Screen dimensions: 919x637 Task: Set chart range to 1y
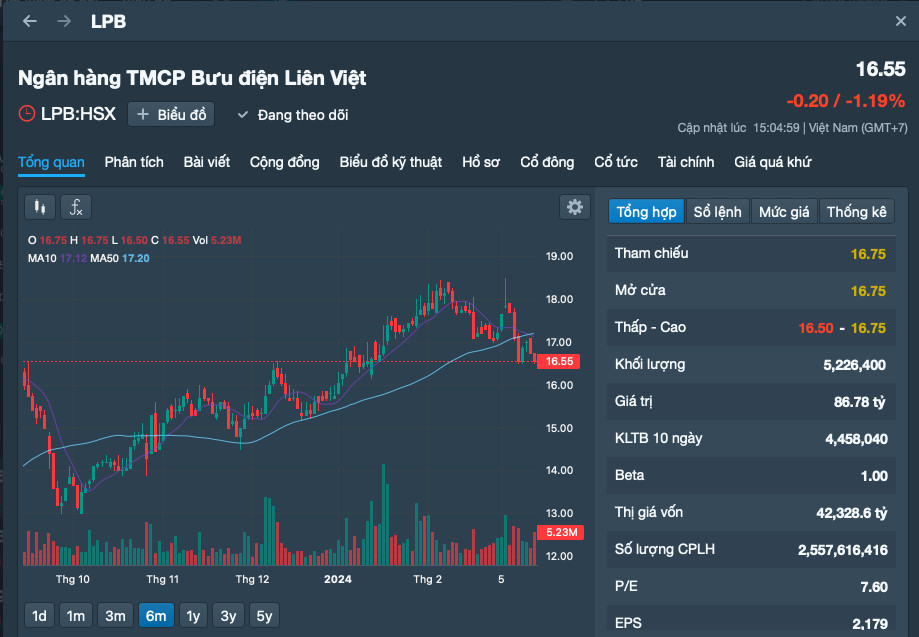click(x=193, y=616)
